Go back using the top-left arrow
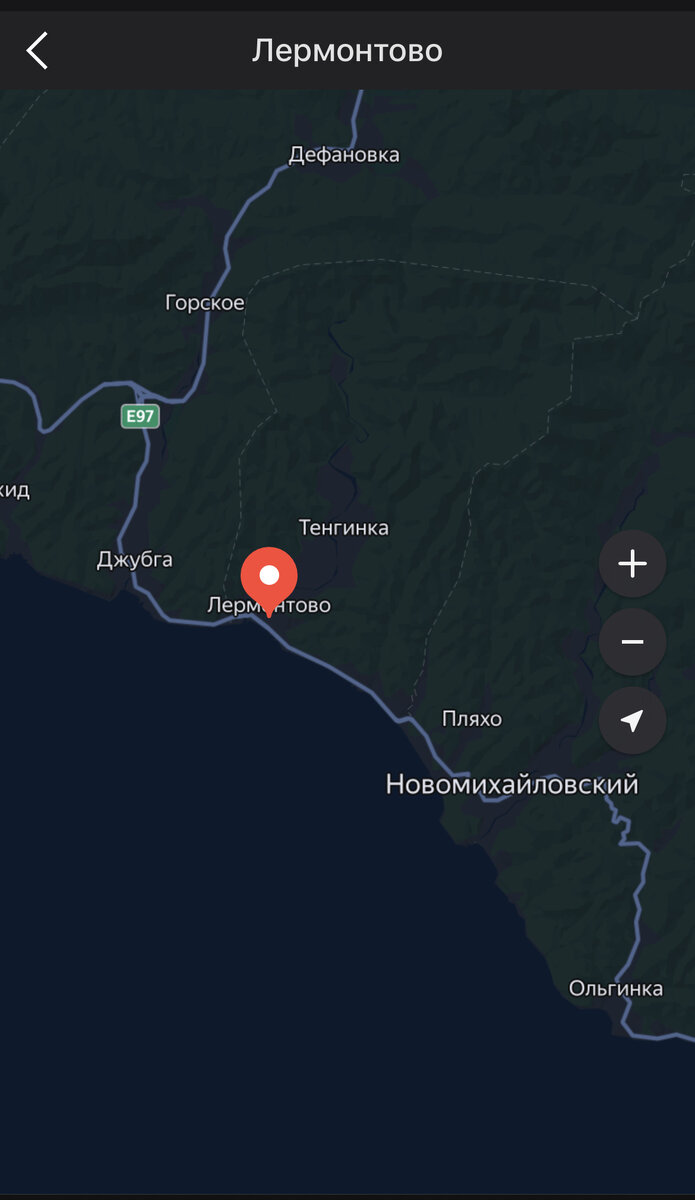 coord(37,51)
